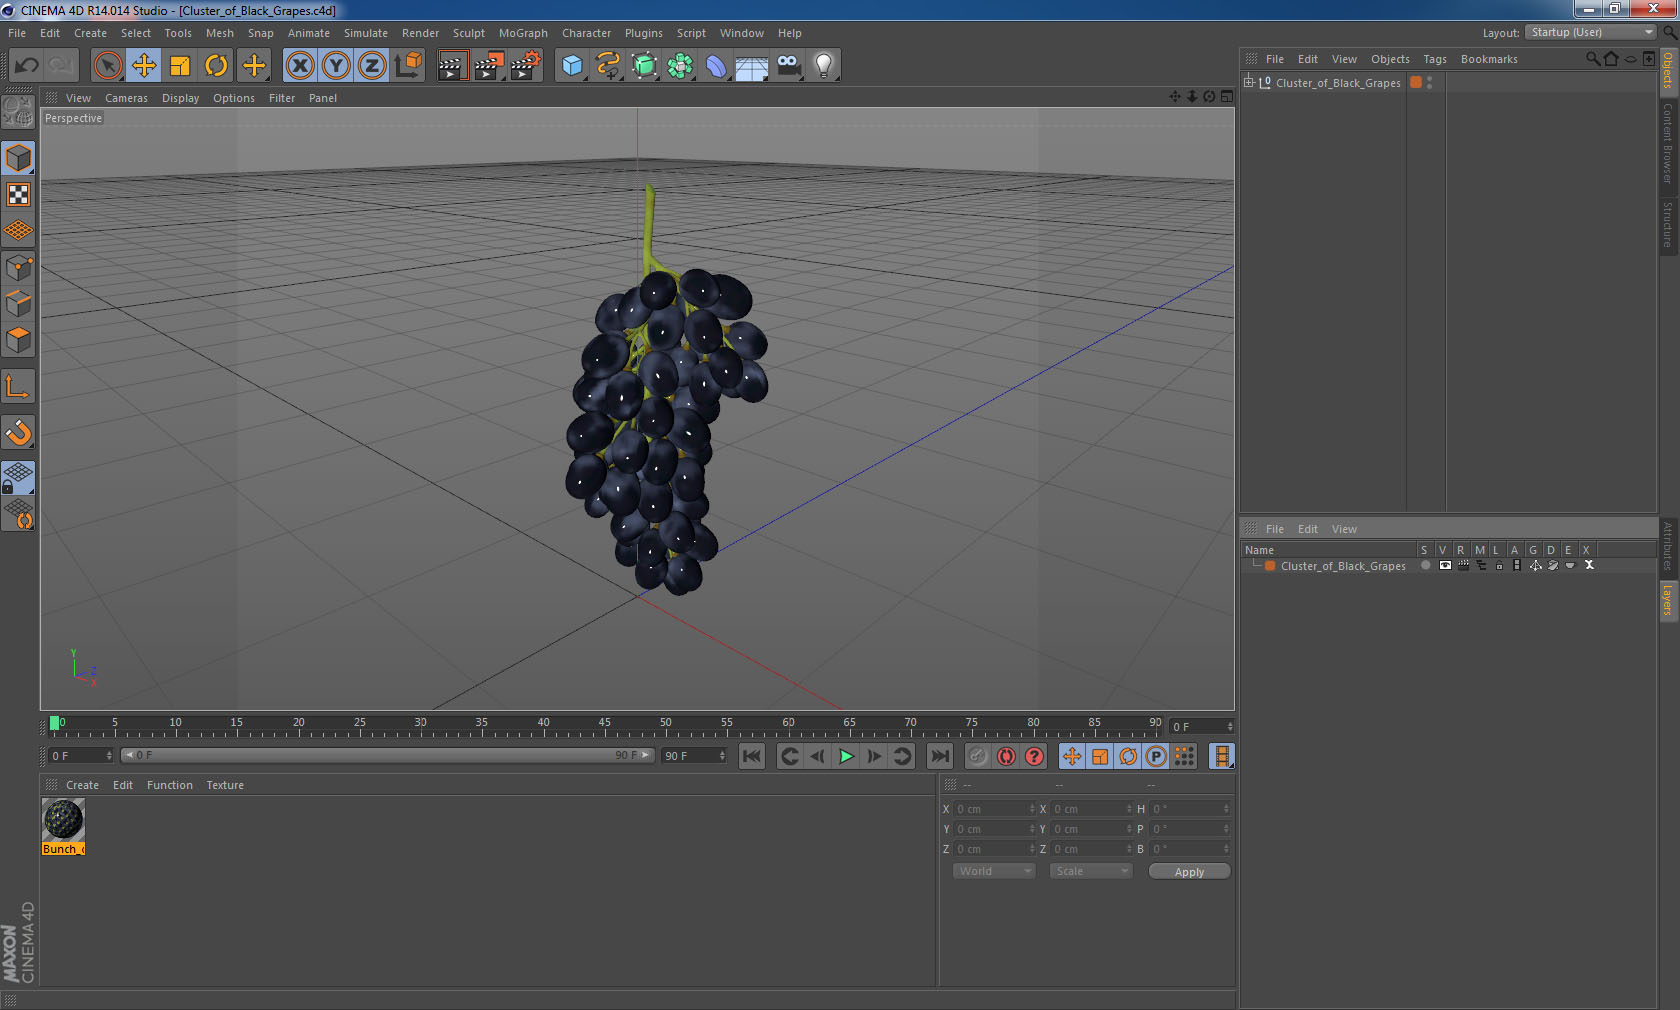The height and width of the screenshot is (1010, 1680).
Task: Open the Simulate menu
Action: [x=366, y=33]
